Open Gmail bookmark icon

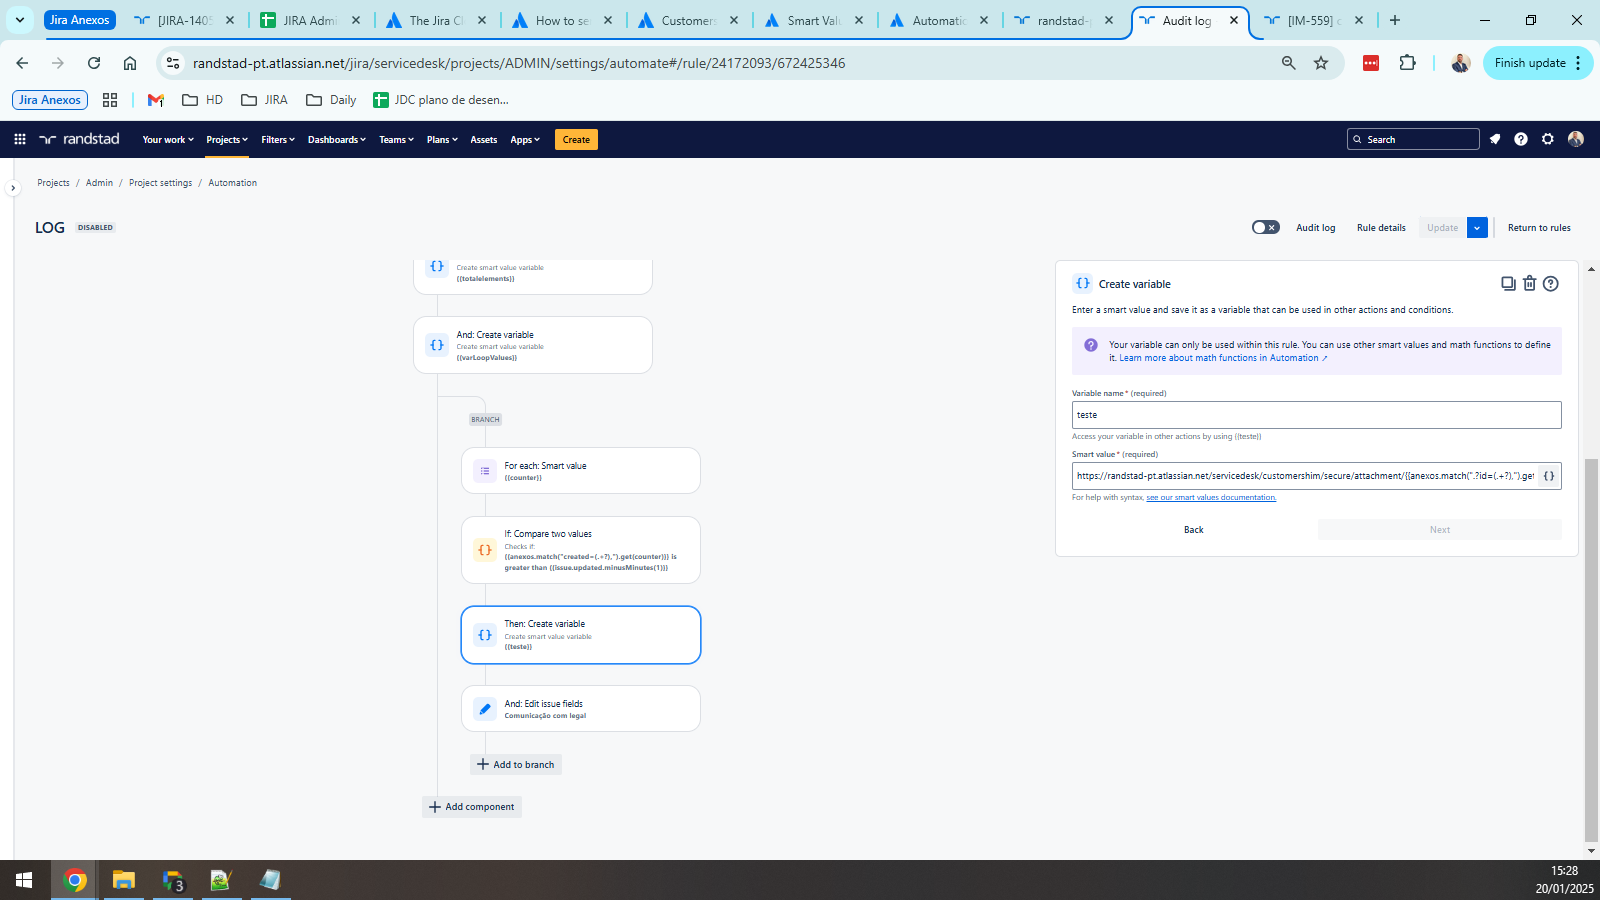155,100
